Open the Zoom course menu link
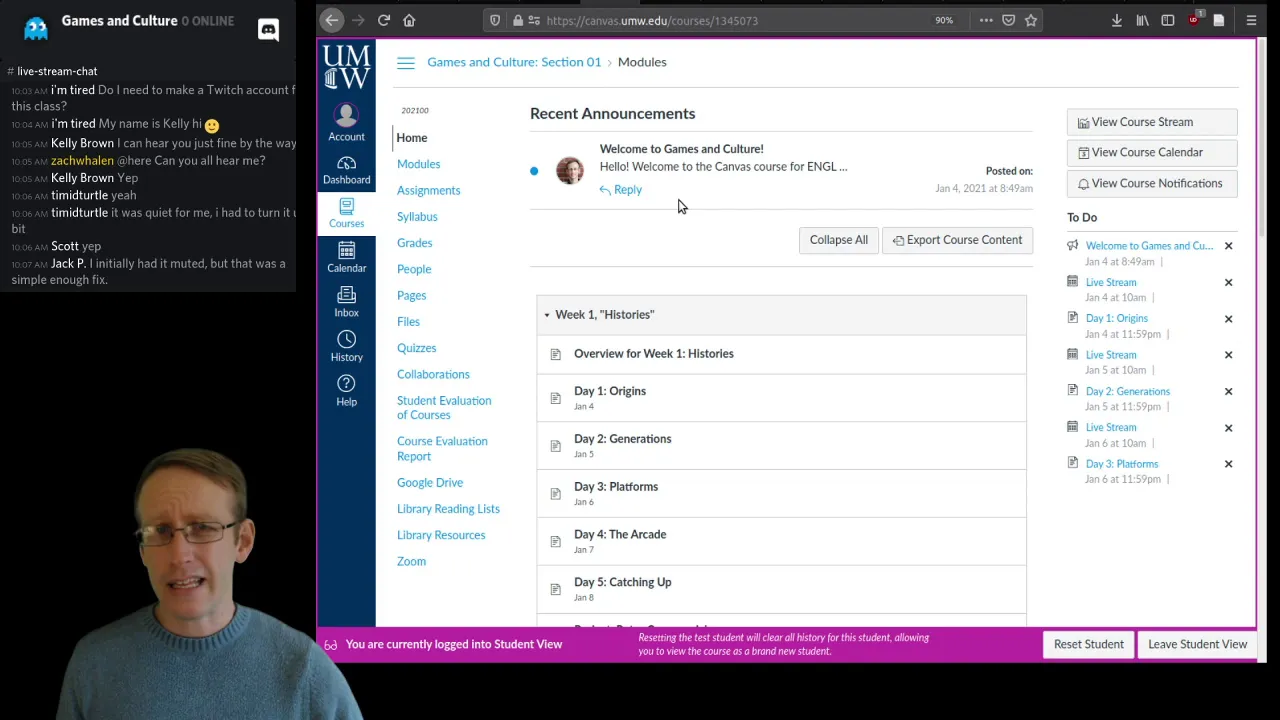This screenshot has height=720, width=1280. (411, 561)
